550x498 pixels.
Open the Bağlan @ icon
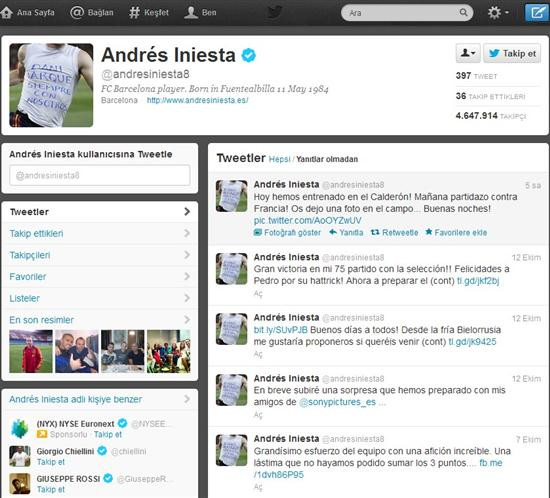tap(77, 12)
